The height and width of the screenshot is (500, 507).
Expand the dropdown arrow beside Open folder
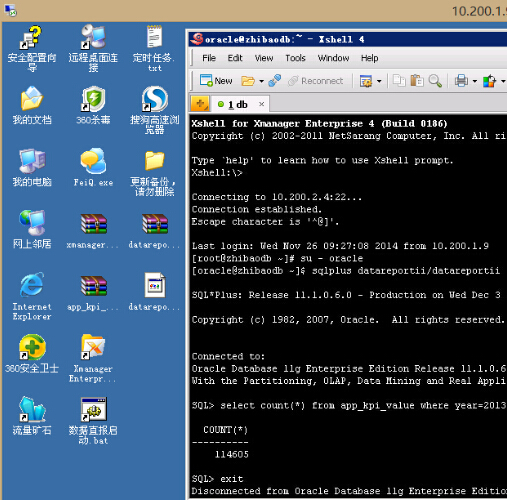click(x=262, y=81)
